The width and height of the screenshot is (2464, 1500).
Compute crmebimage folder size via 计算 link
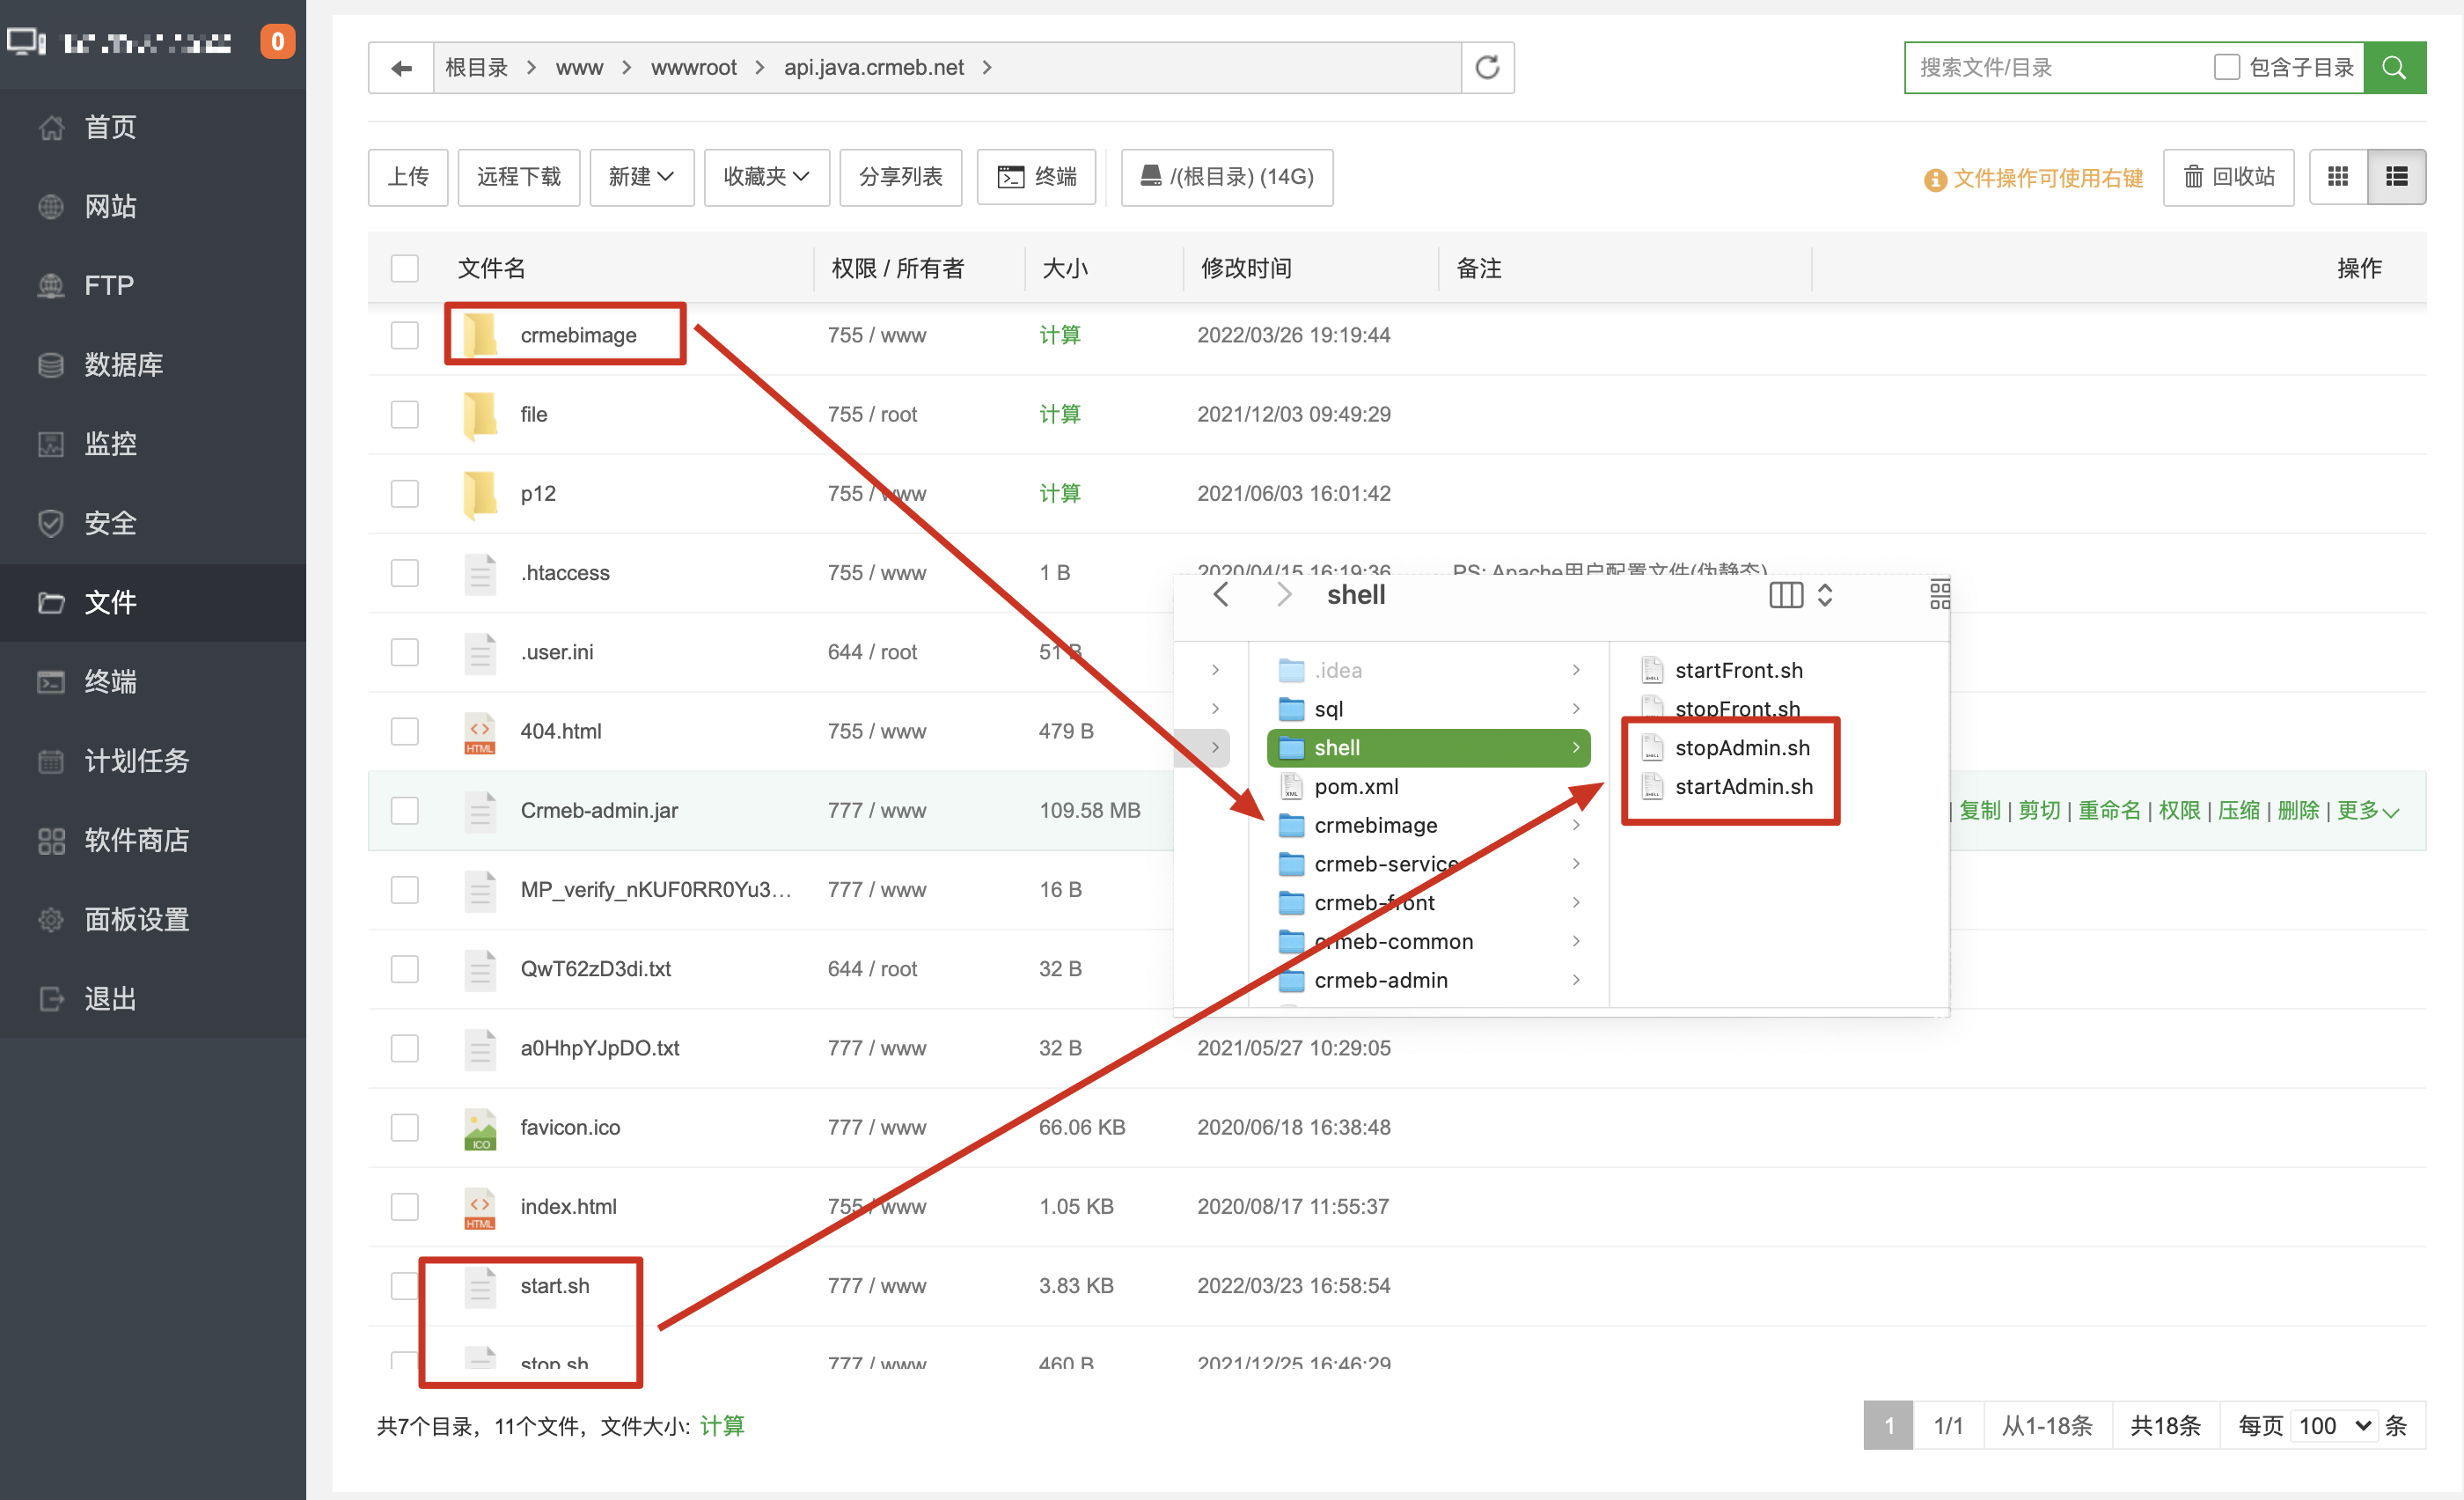[x=1059, y=335]
